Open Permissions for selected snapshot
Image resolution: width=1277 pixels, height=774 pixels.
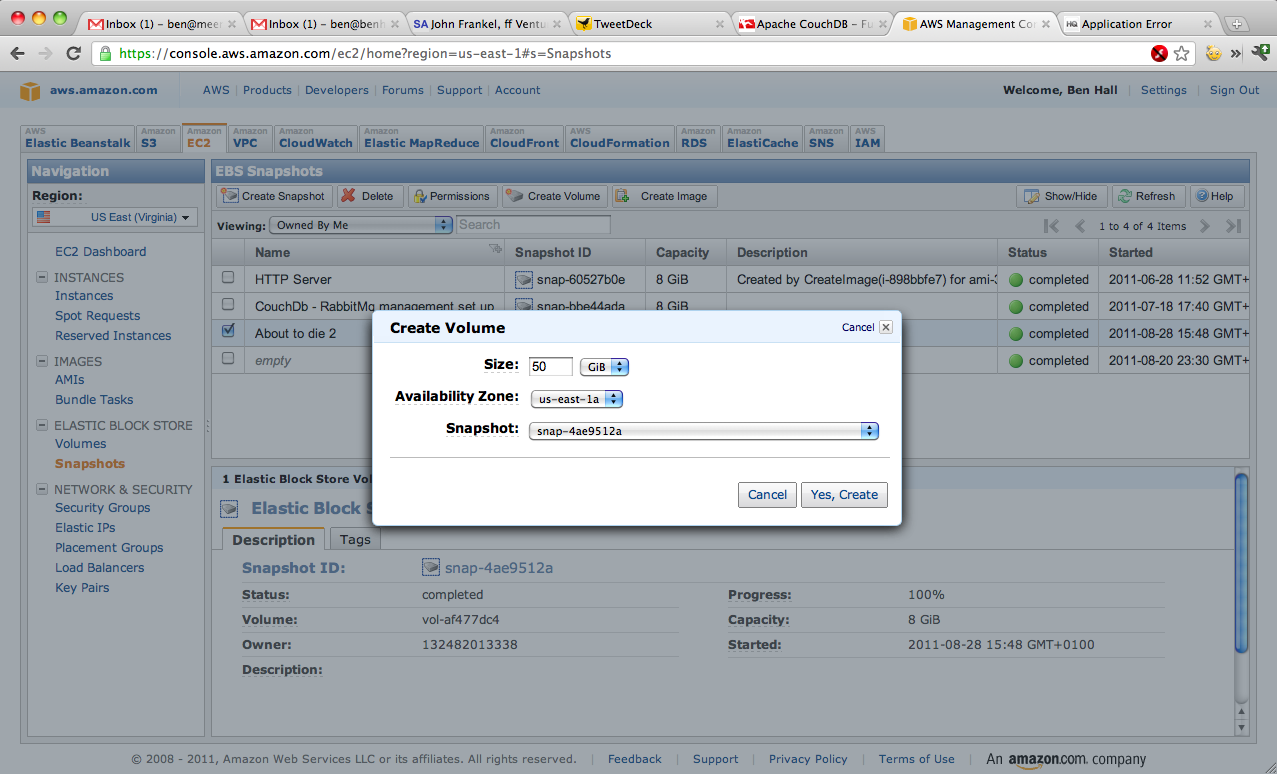[452, 196]
